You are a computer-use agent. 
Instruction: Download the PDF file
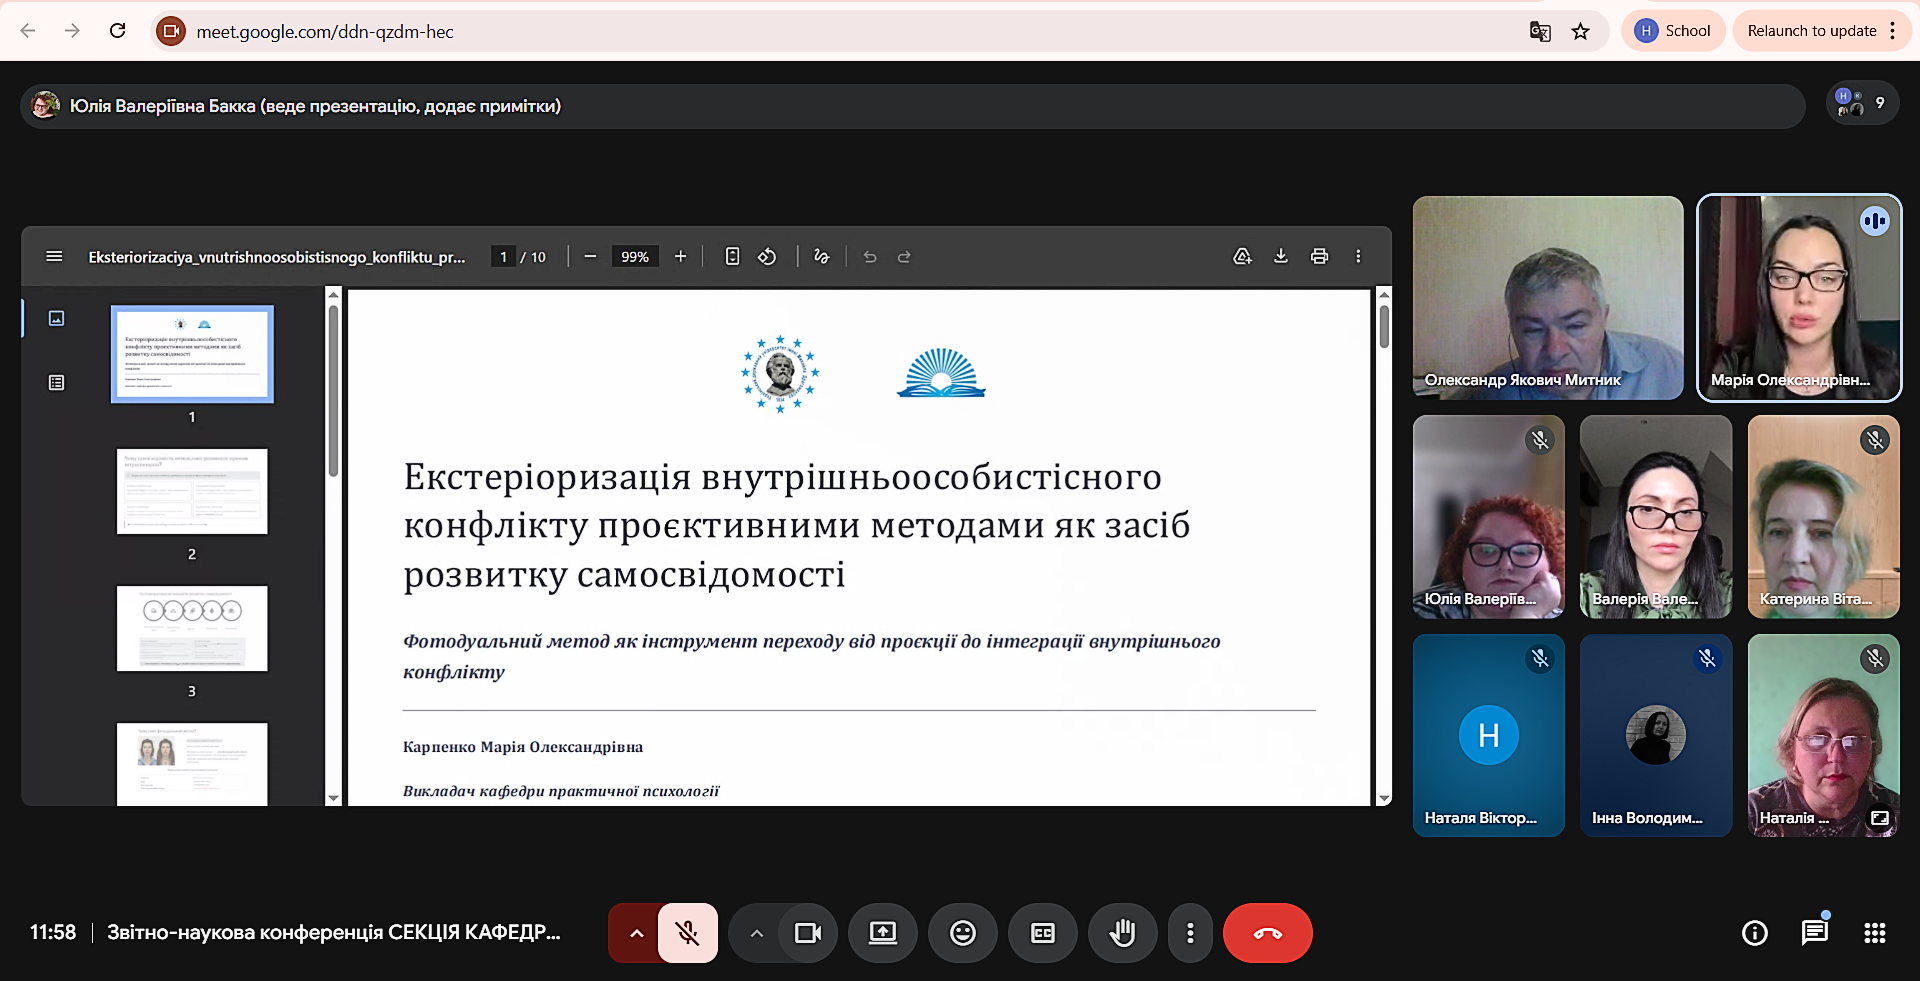coord(1281,257)
